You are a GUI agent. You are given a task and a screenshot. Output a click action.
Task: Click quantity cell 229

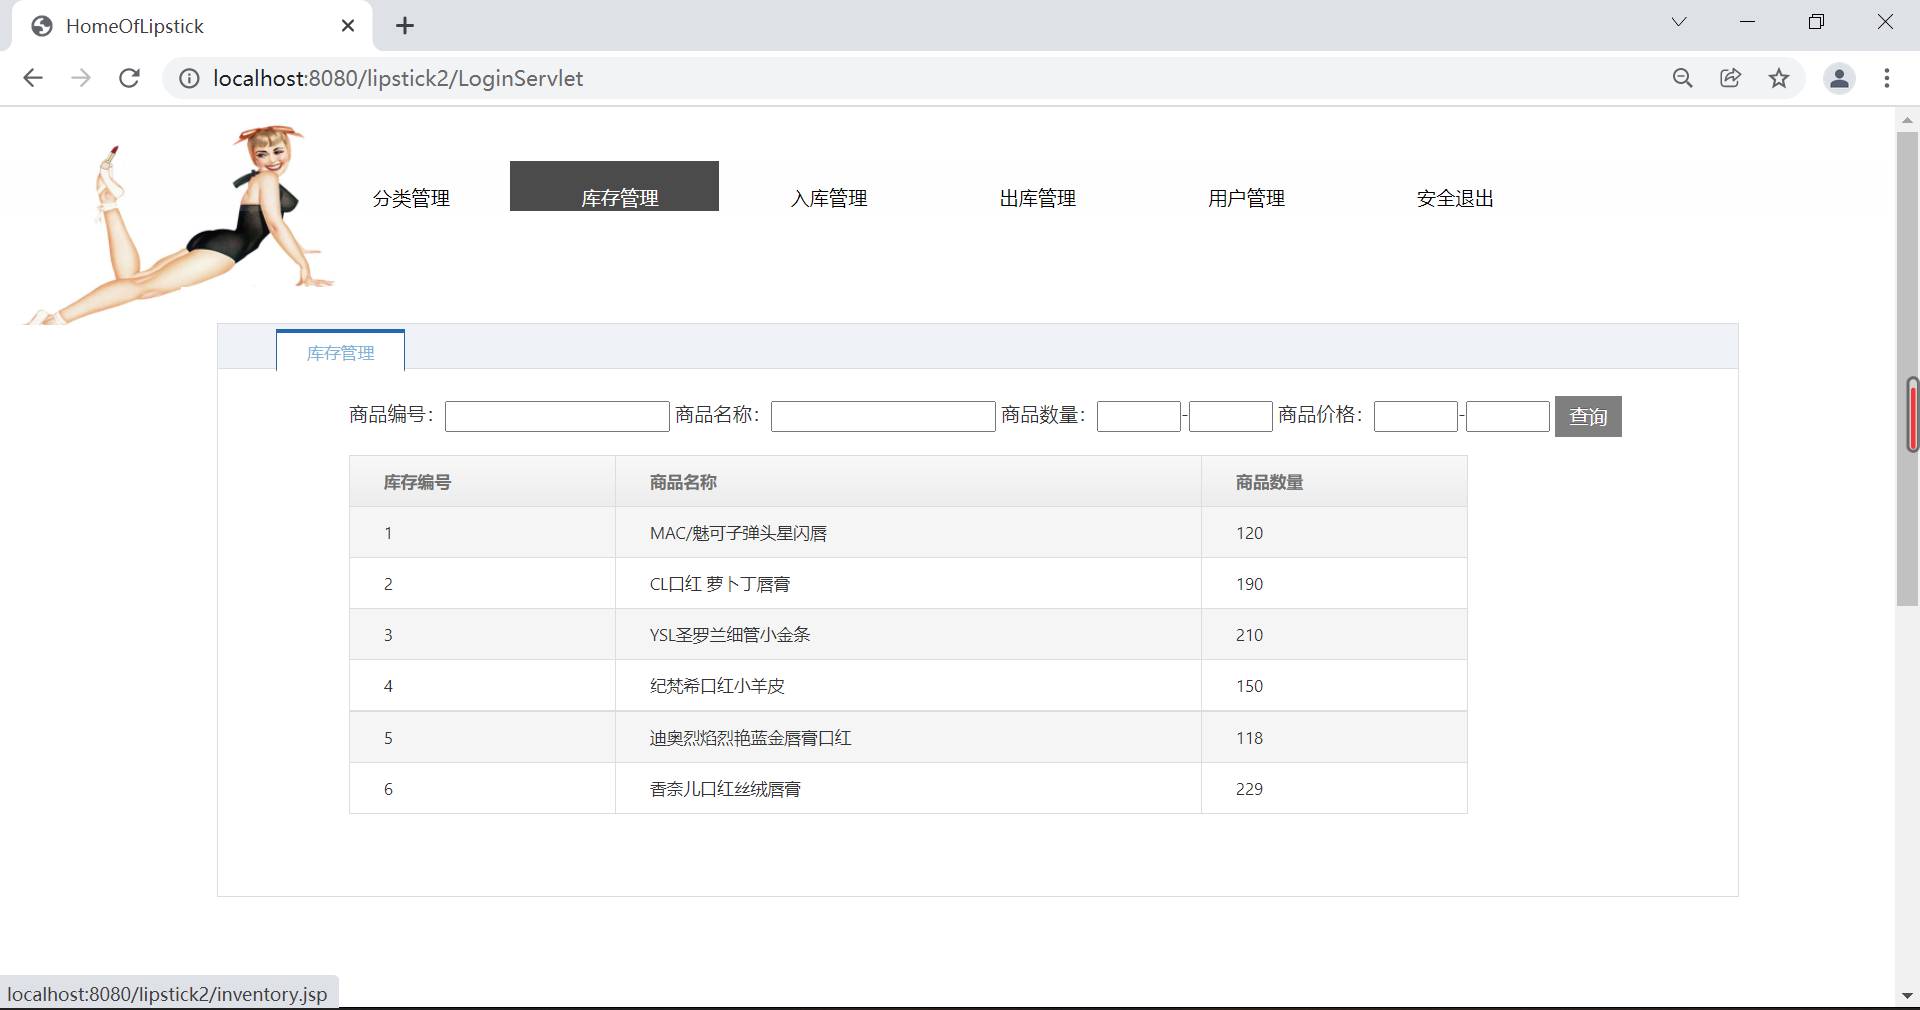[1334, 789]
